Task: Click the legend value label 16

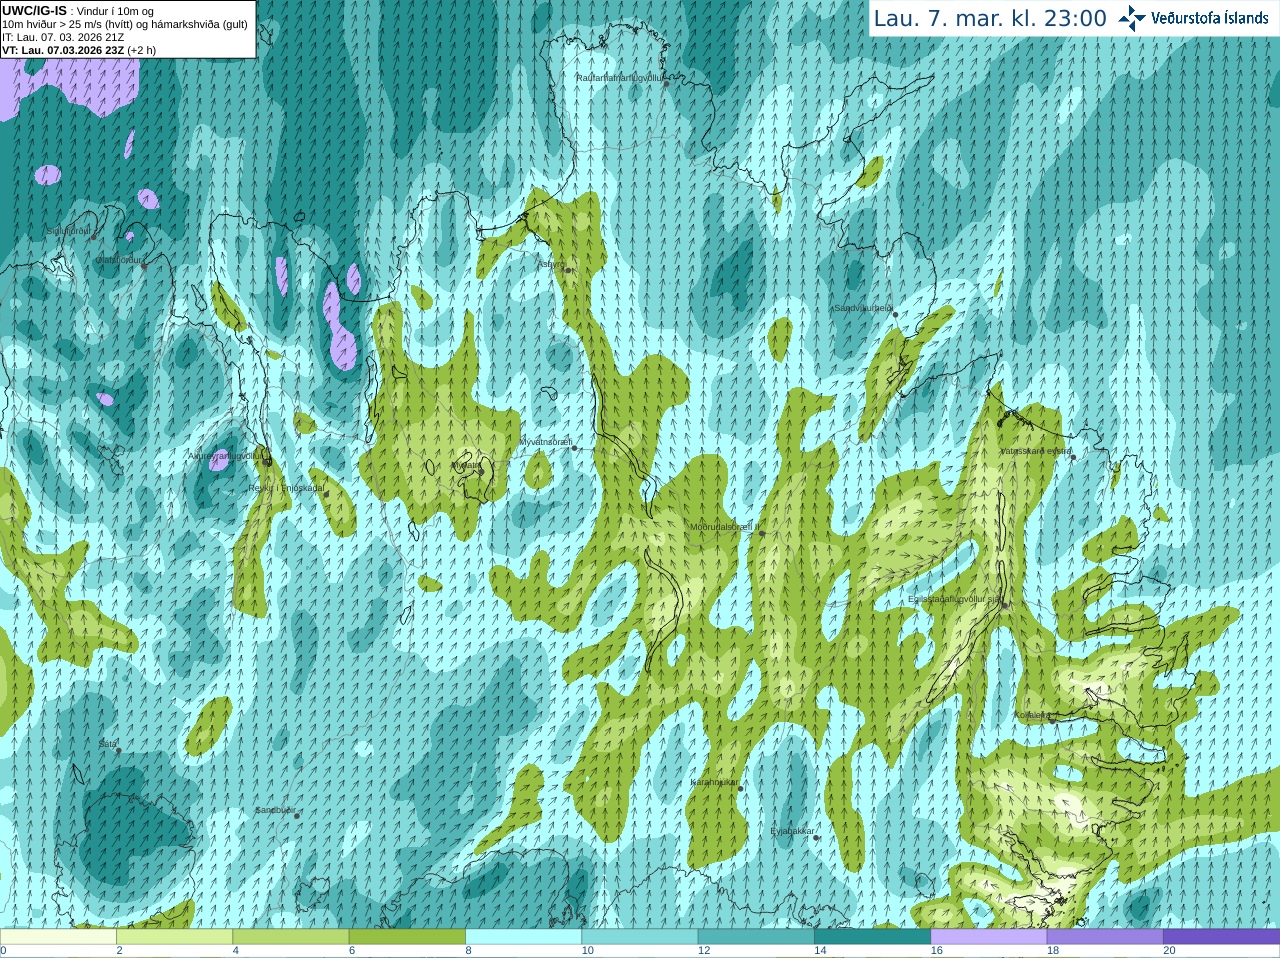Action: tap(937, 951)
